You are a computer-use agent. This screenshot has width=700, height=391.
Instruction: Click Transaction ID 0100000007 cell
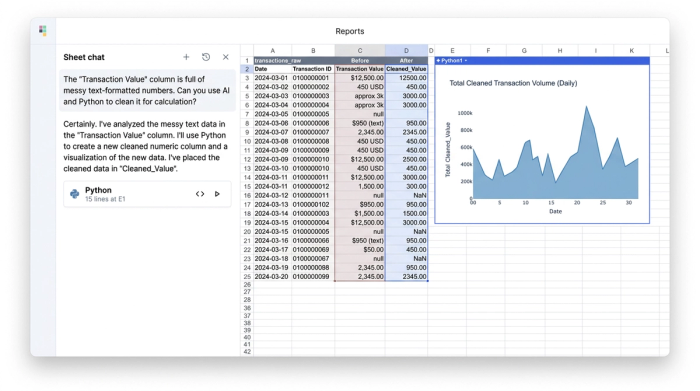313,132
